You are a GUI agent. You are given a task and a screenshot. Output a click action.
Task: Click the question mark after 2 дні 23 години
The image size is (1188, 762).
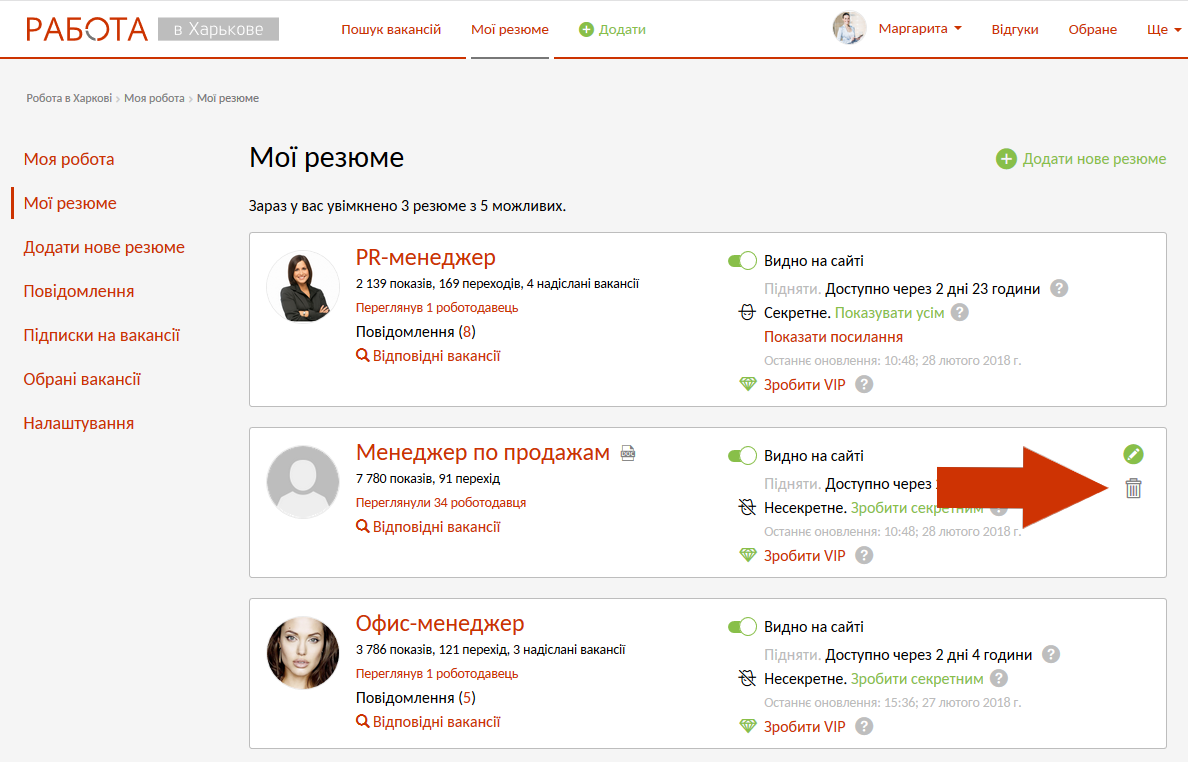[1059, 289]
